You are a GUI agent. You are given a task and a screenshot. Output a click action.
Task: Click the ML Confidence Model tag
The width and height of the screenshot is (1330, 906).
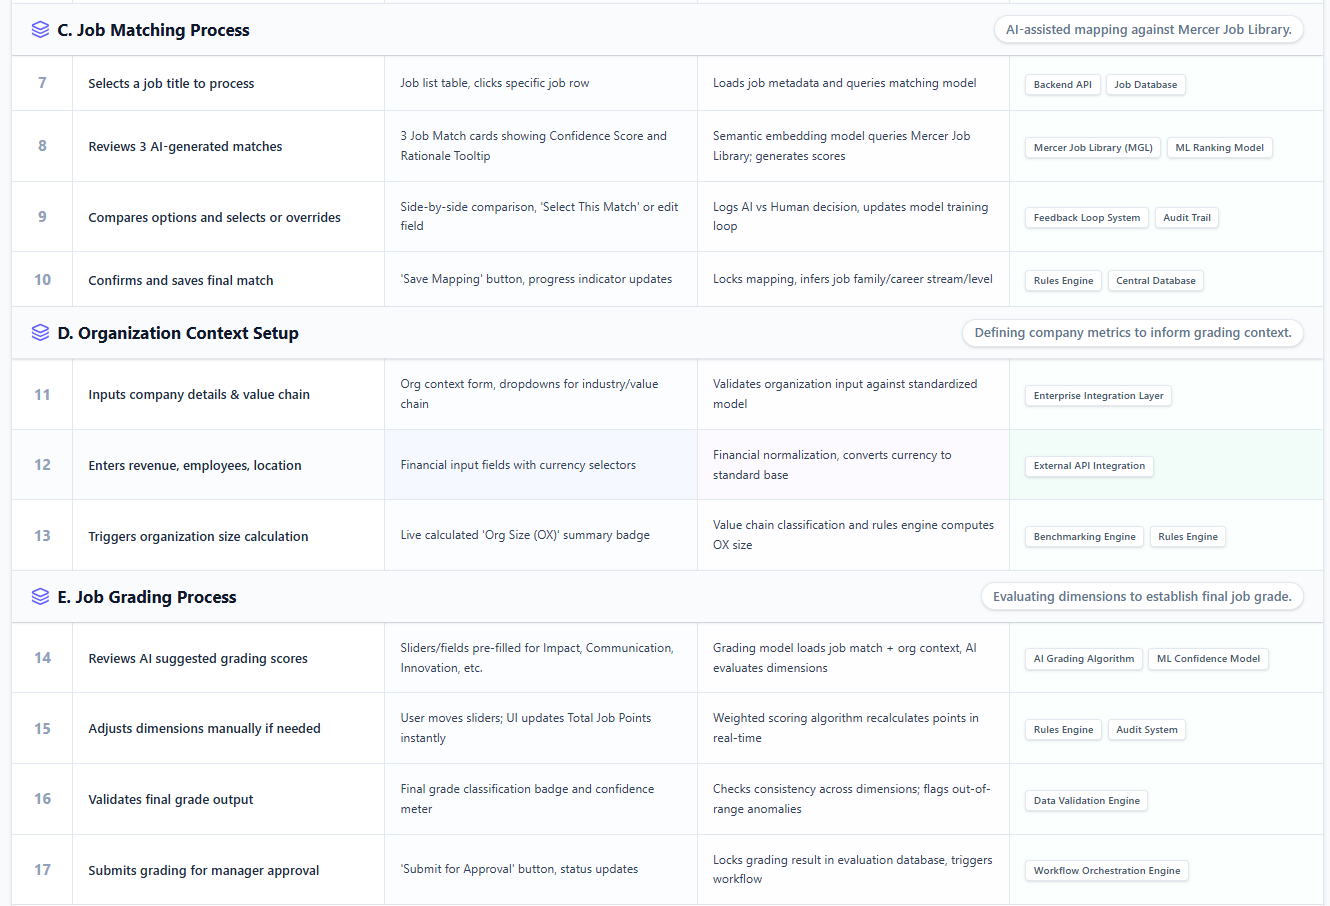[1208, 659]
